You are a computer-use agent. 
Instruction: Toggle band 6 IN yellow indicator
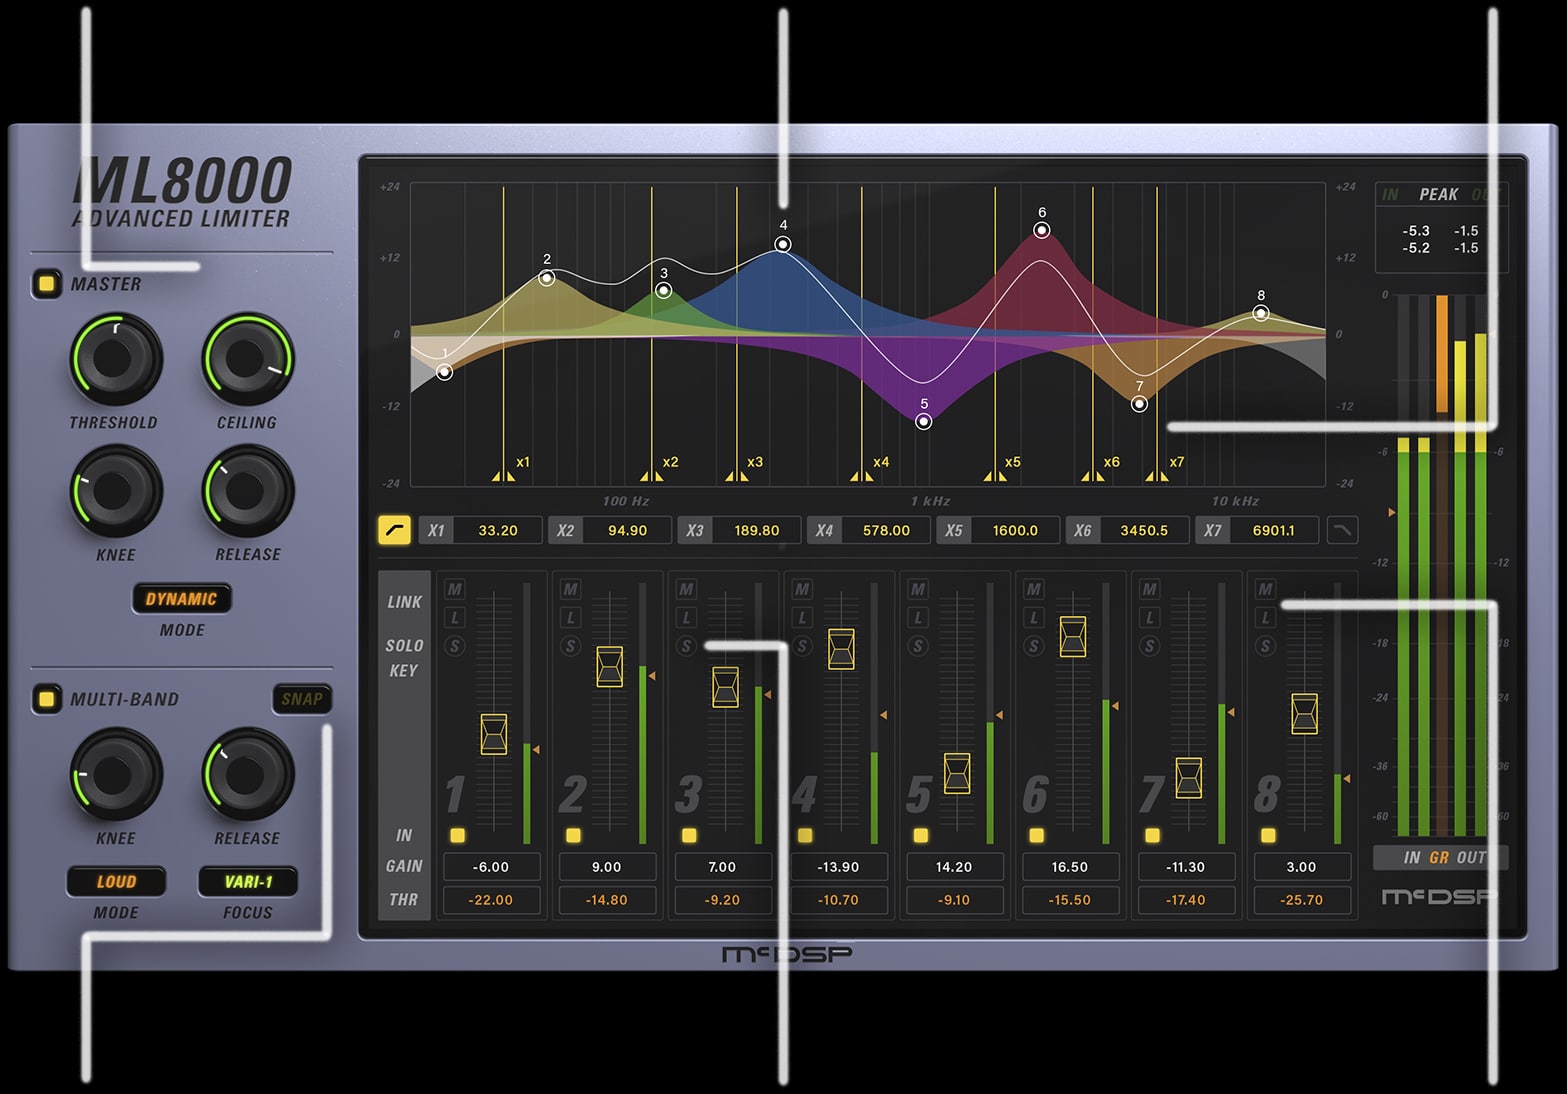pos(1037,835)
